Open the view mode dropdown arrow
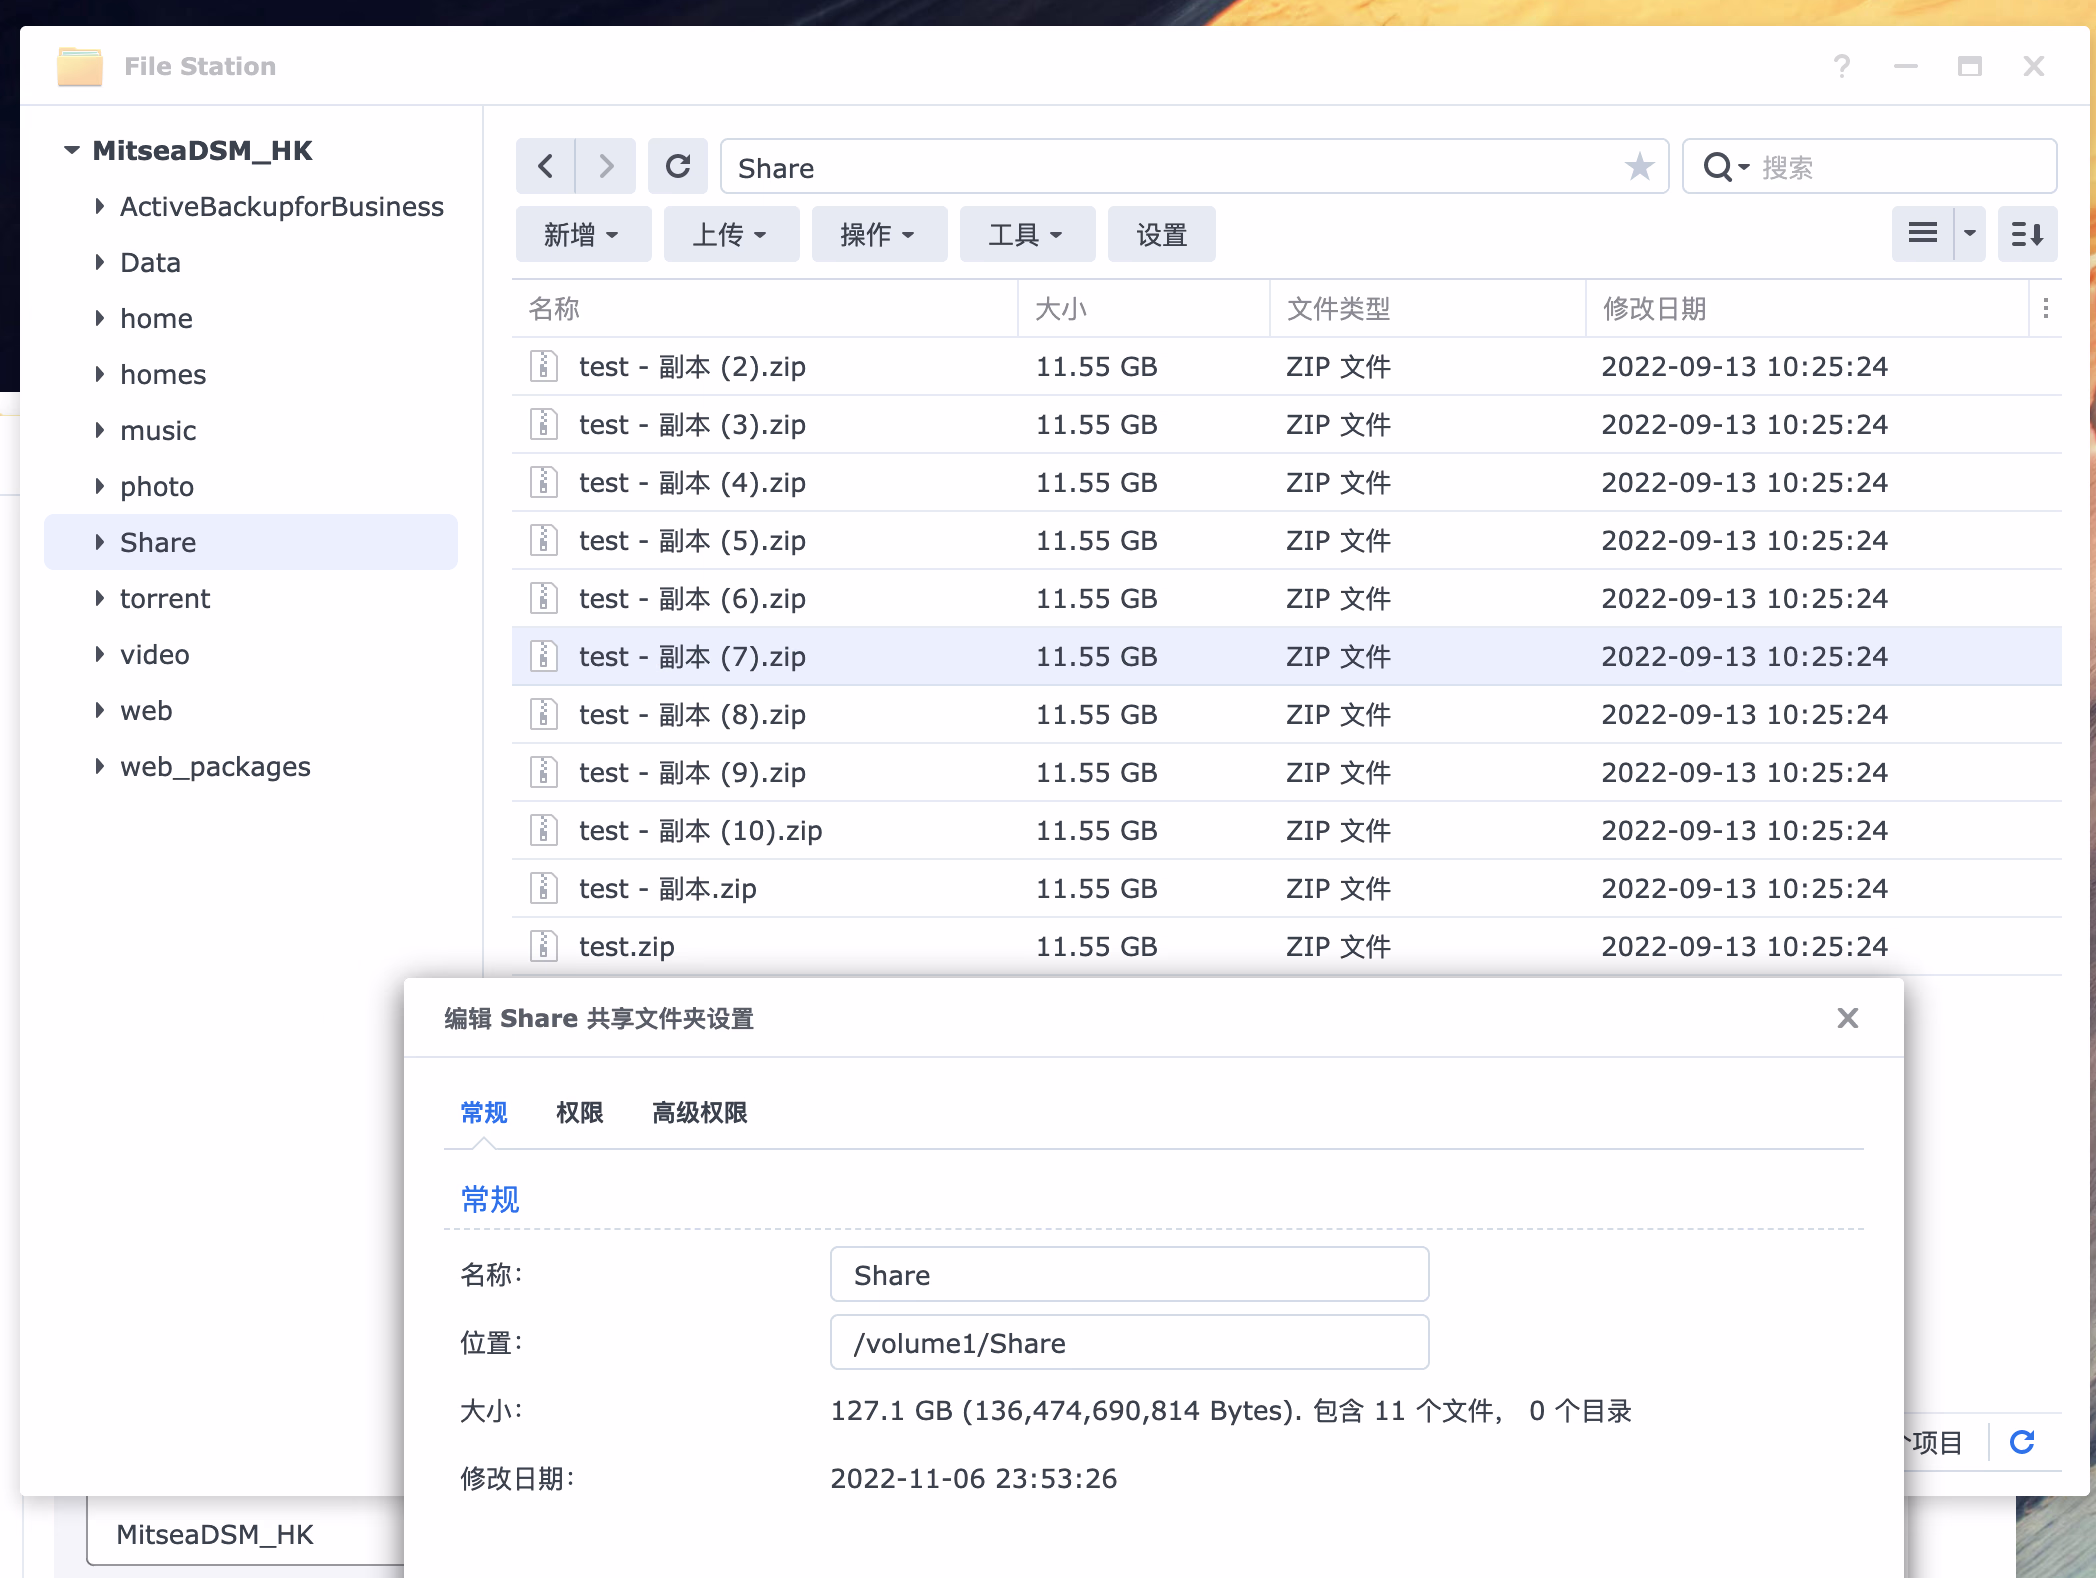Screen dimensions: 2096x1578 1970,234
